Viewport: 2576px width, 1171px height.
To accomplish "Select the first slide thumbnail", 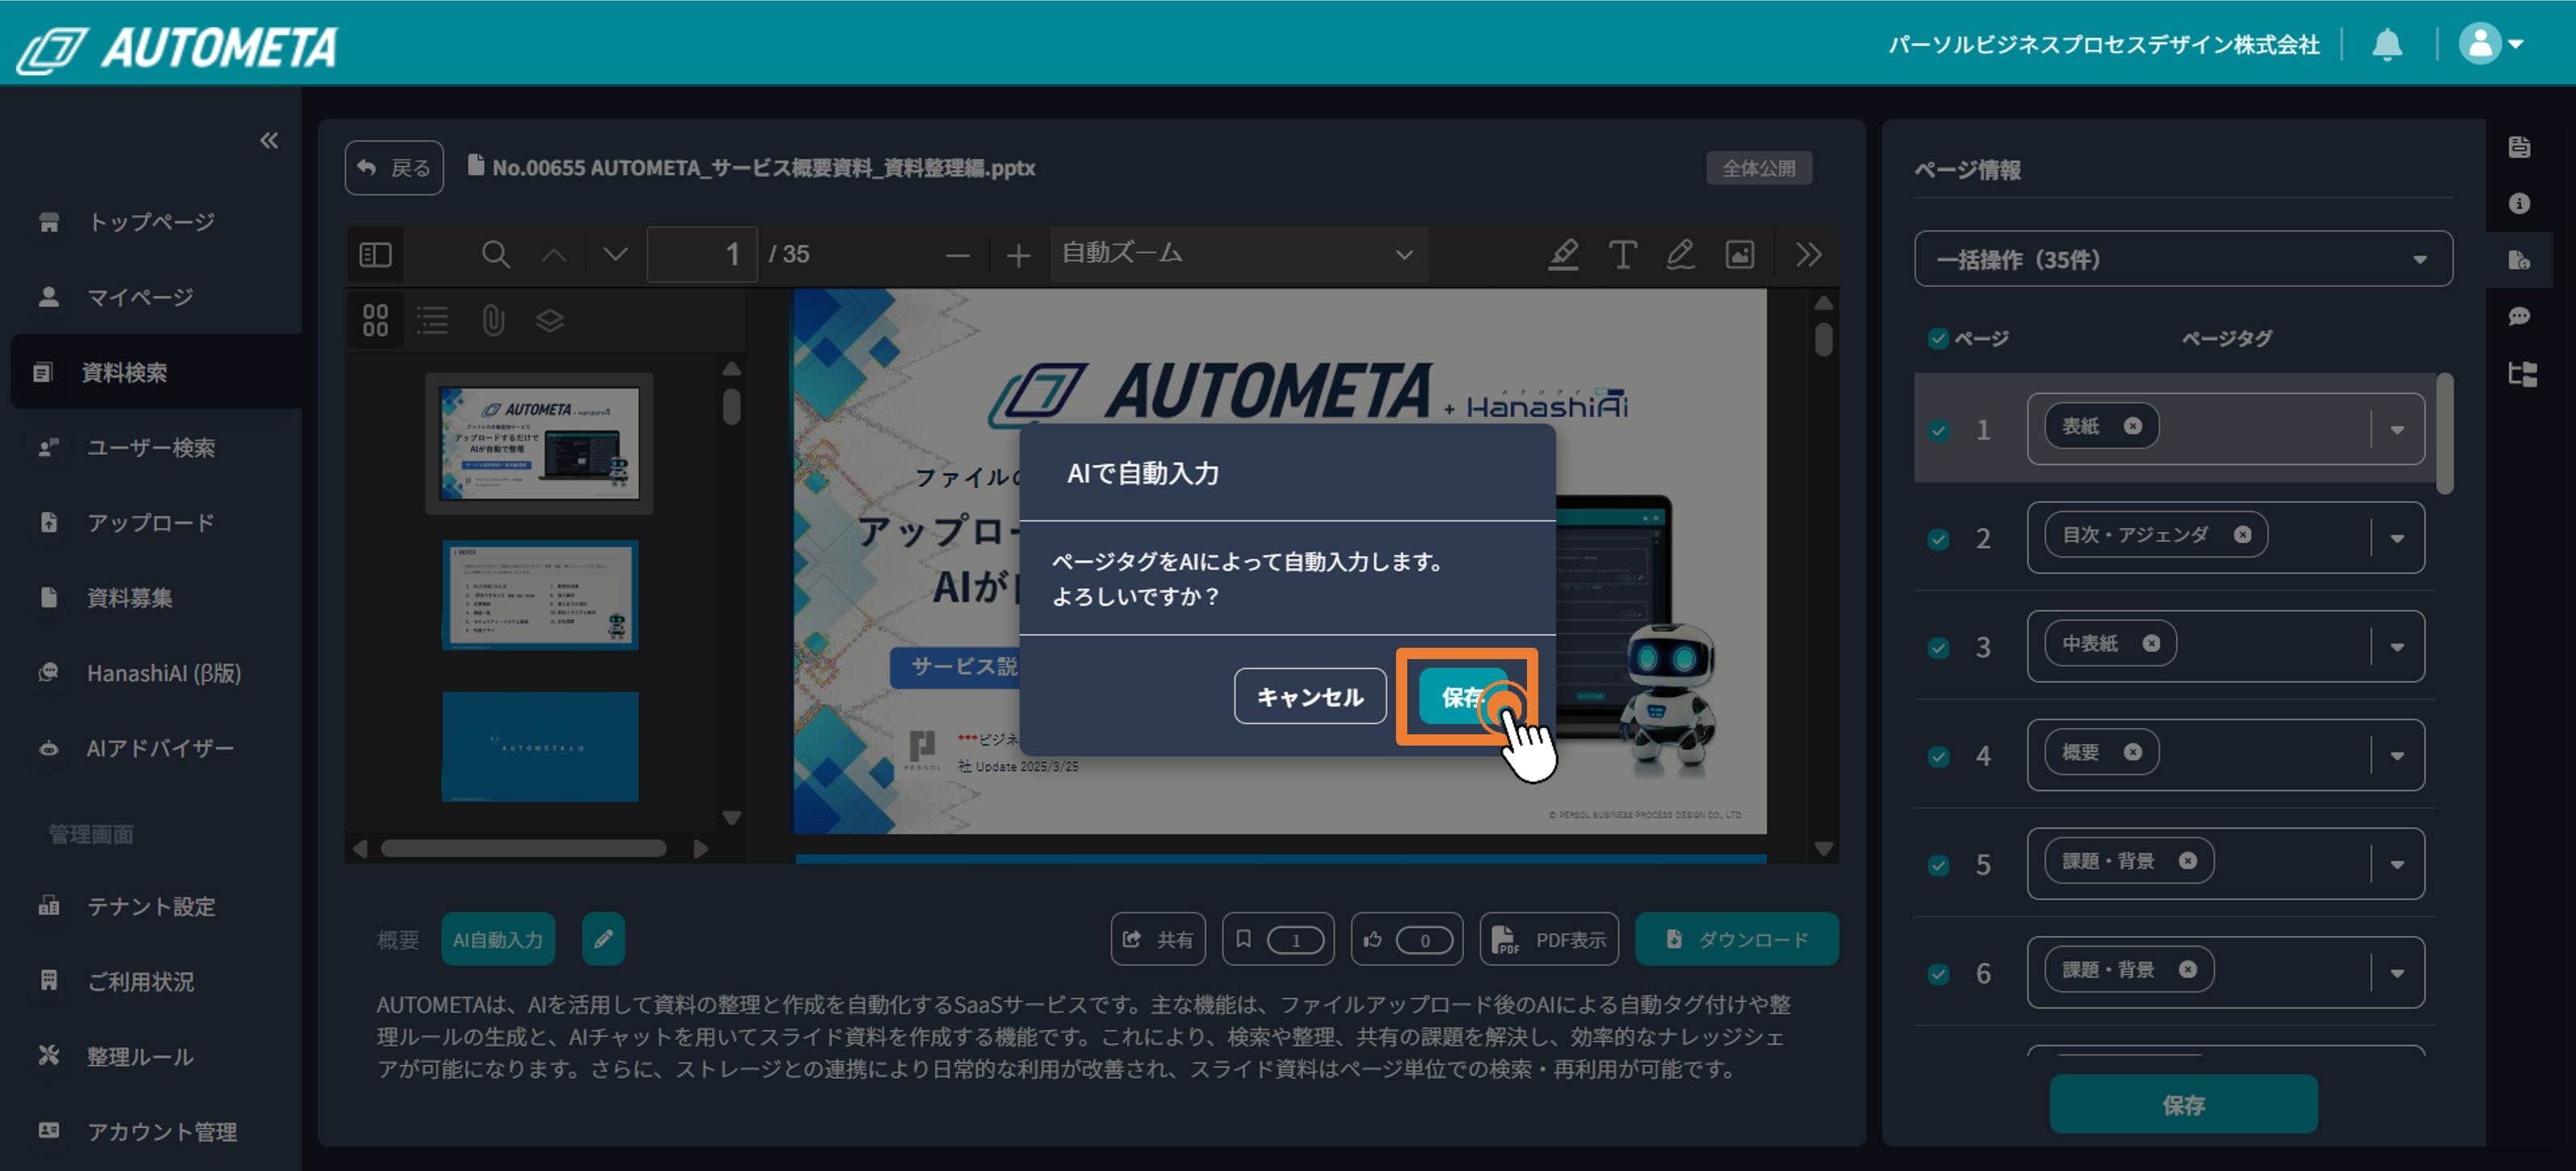I will pyautogui.click(x=539, y=443).
